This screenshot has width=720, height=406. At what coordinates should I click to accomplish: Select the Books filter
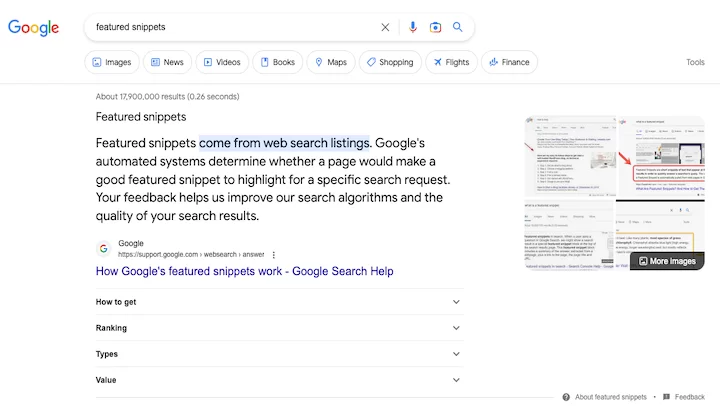coord(278,62)
